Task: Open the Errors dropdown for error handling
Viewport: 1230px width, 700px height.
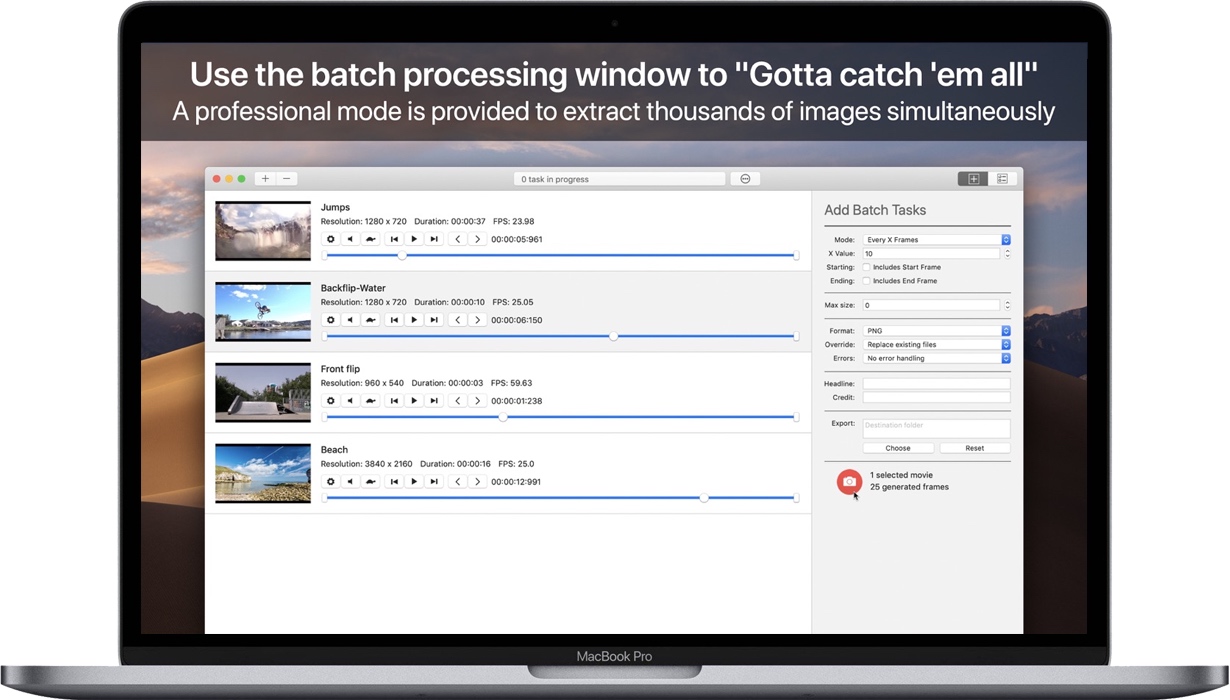Action: (936, 358)
